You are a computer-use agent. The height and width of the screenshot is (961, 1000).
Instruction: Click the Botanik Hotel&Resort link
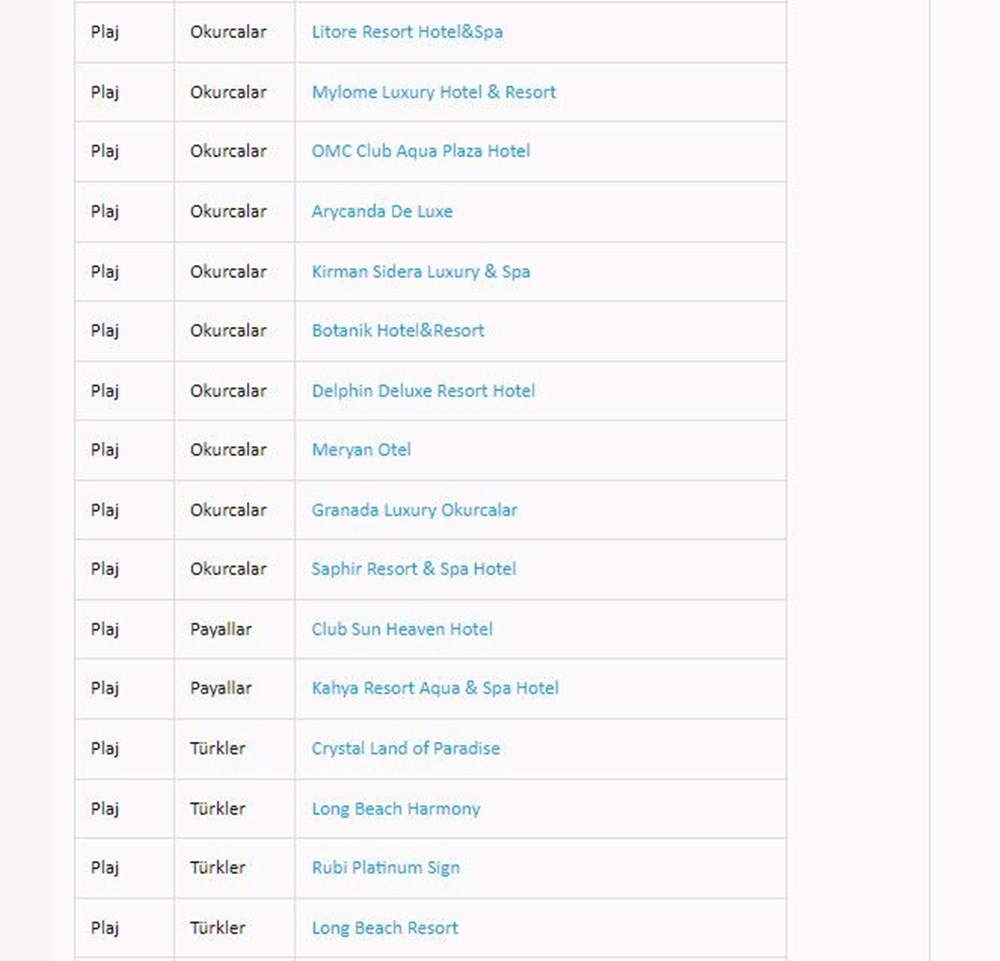tap(397, 330)
